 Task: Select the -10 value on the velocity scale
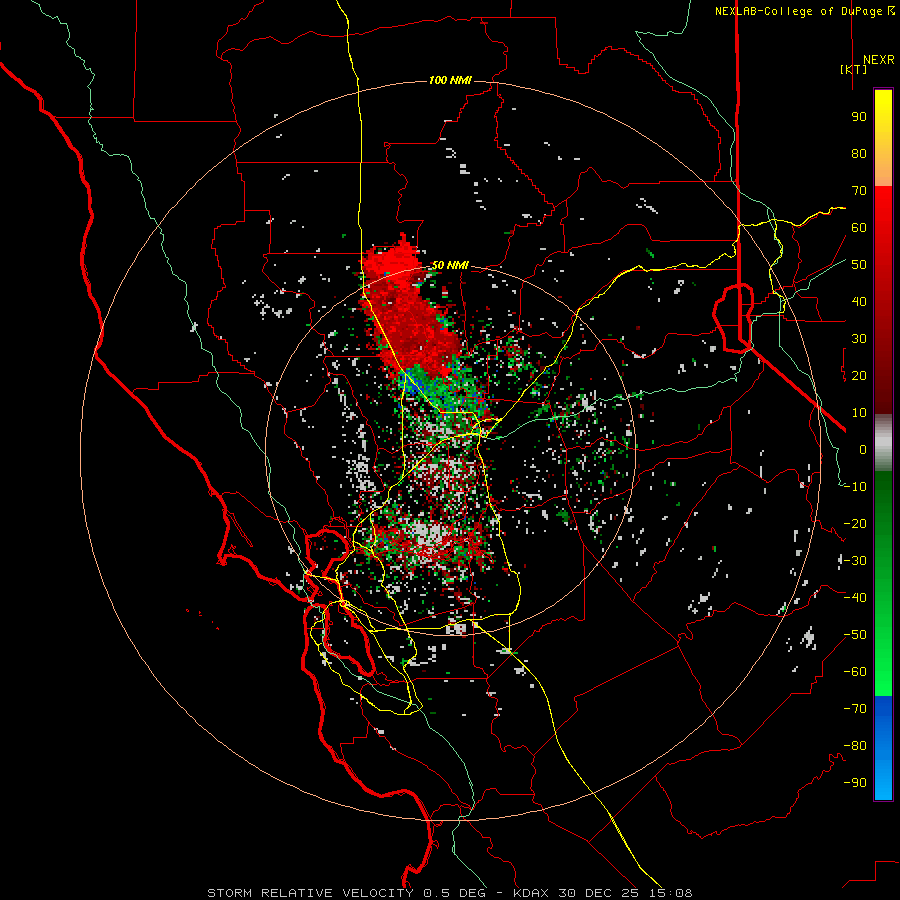tap(855, 487)
